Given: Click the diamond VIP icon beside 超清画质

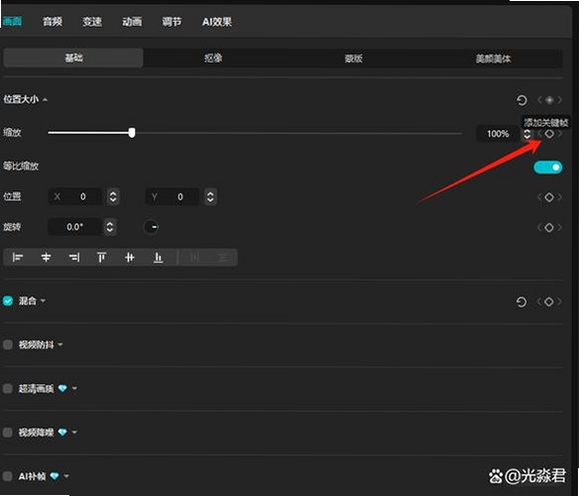Looking at the screenshot, I should click(63, 389).
